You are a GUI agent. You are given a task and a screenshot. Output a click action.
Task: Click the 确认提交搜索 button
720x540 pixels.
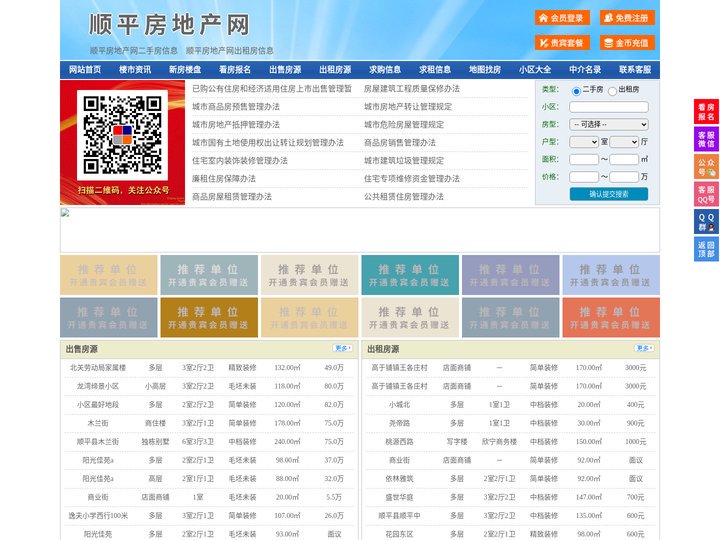click(x=609, y=194)
